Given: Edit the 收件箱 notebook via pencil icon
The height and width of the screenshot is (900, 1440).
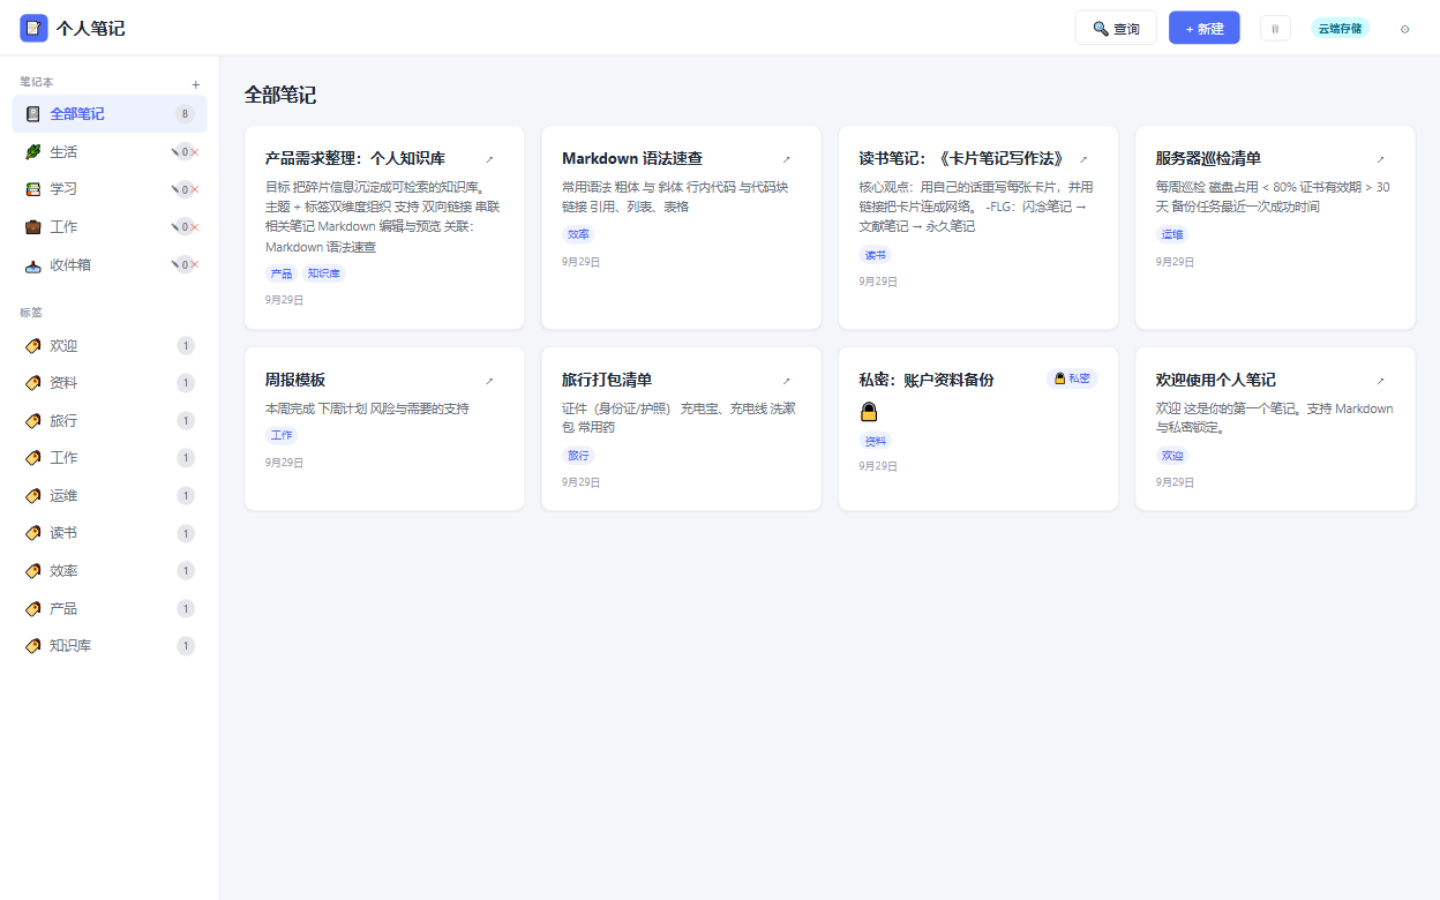Looking at the screenshot, I should pyautogui.click(x=176, y=265).
